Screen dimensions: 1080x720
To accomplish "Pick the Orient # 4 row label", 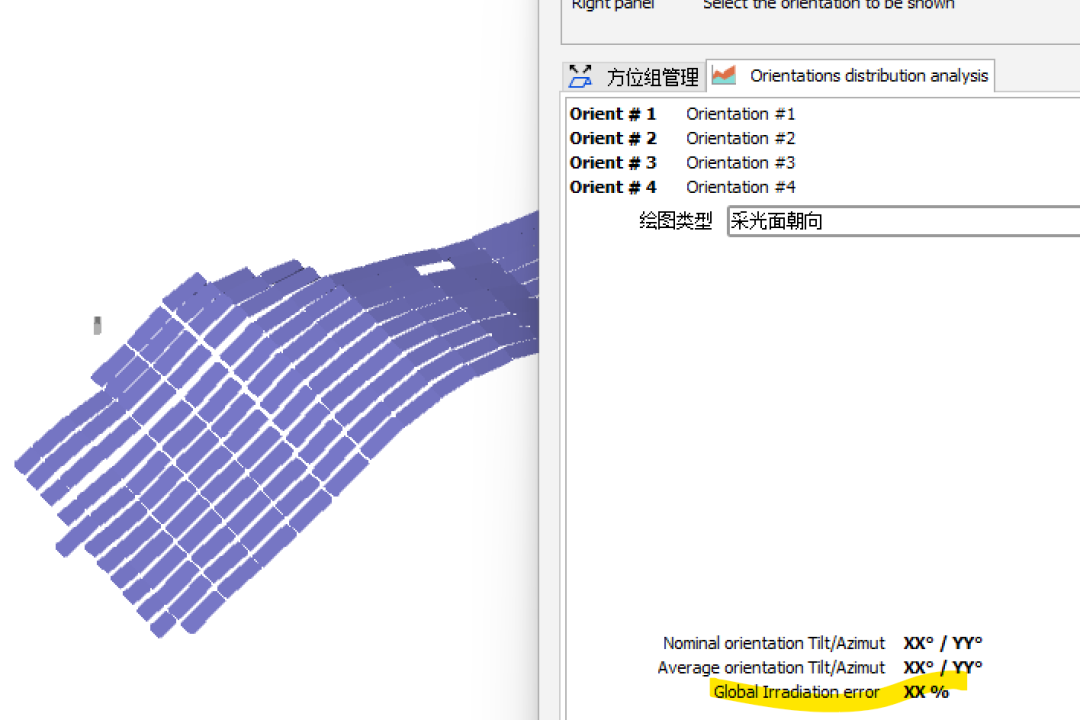I will (x=613, y=187).
